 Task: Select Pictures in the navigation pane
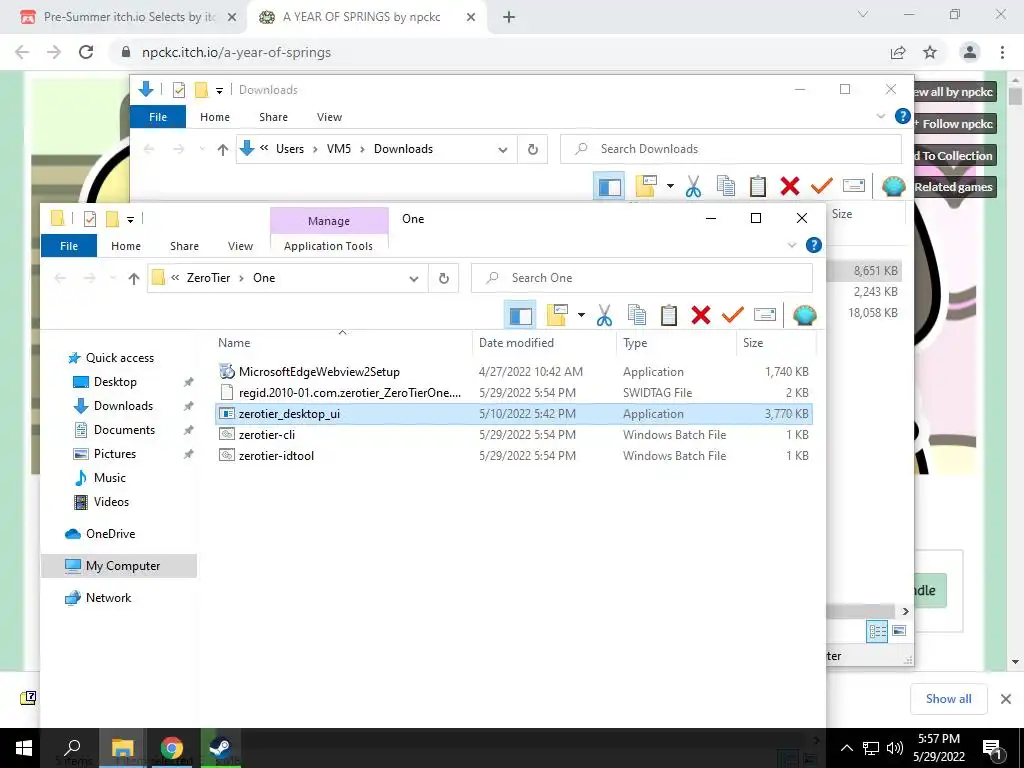pos(115,454)
